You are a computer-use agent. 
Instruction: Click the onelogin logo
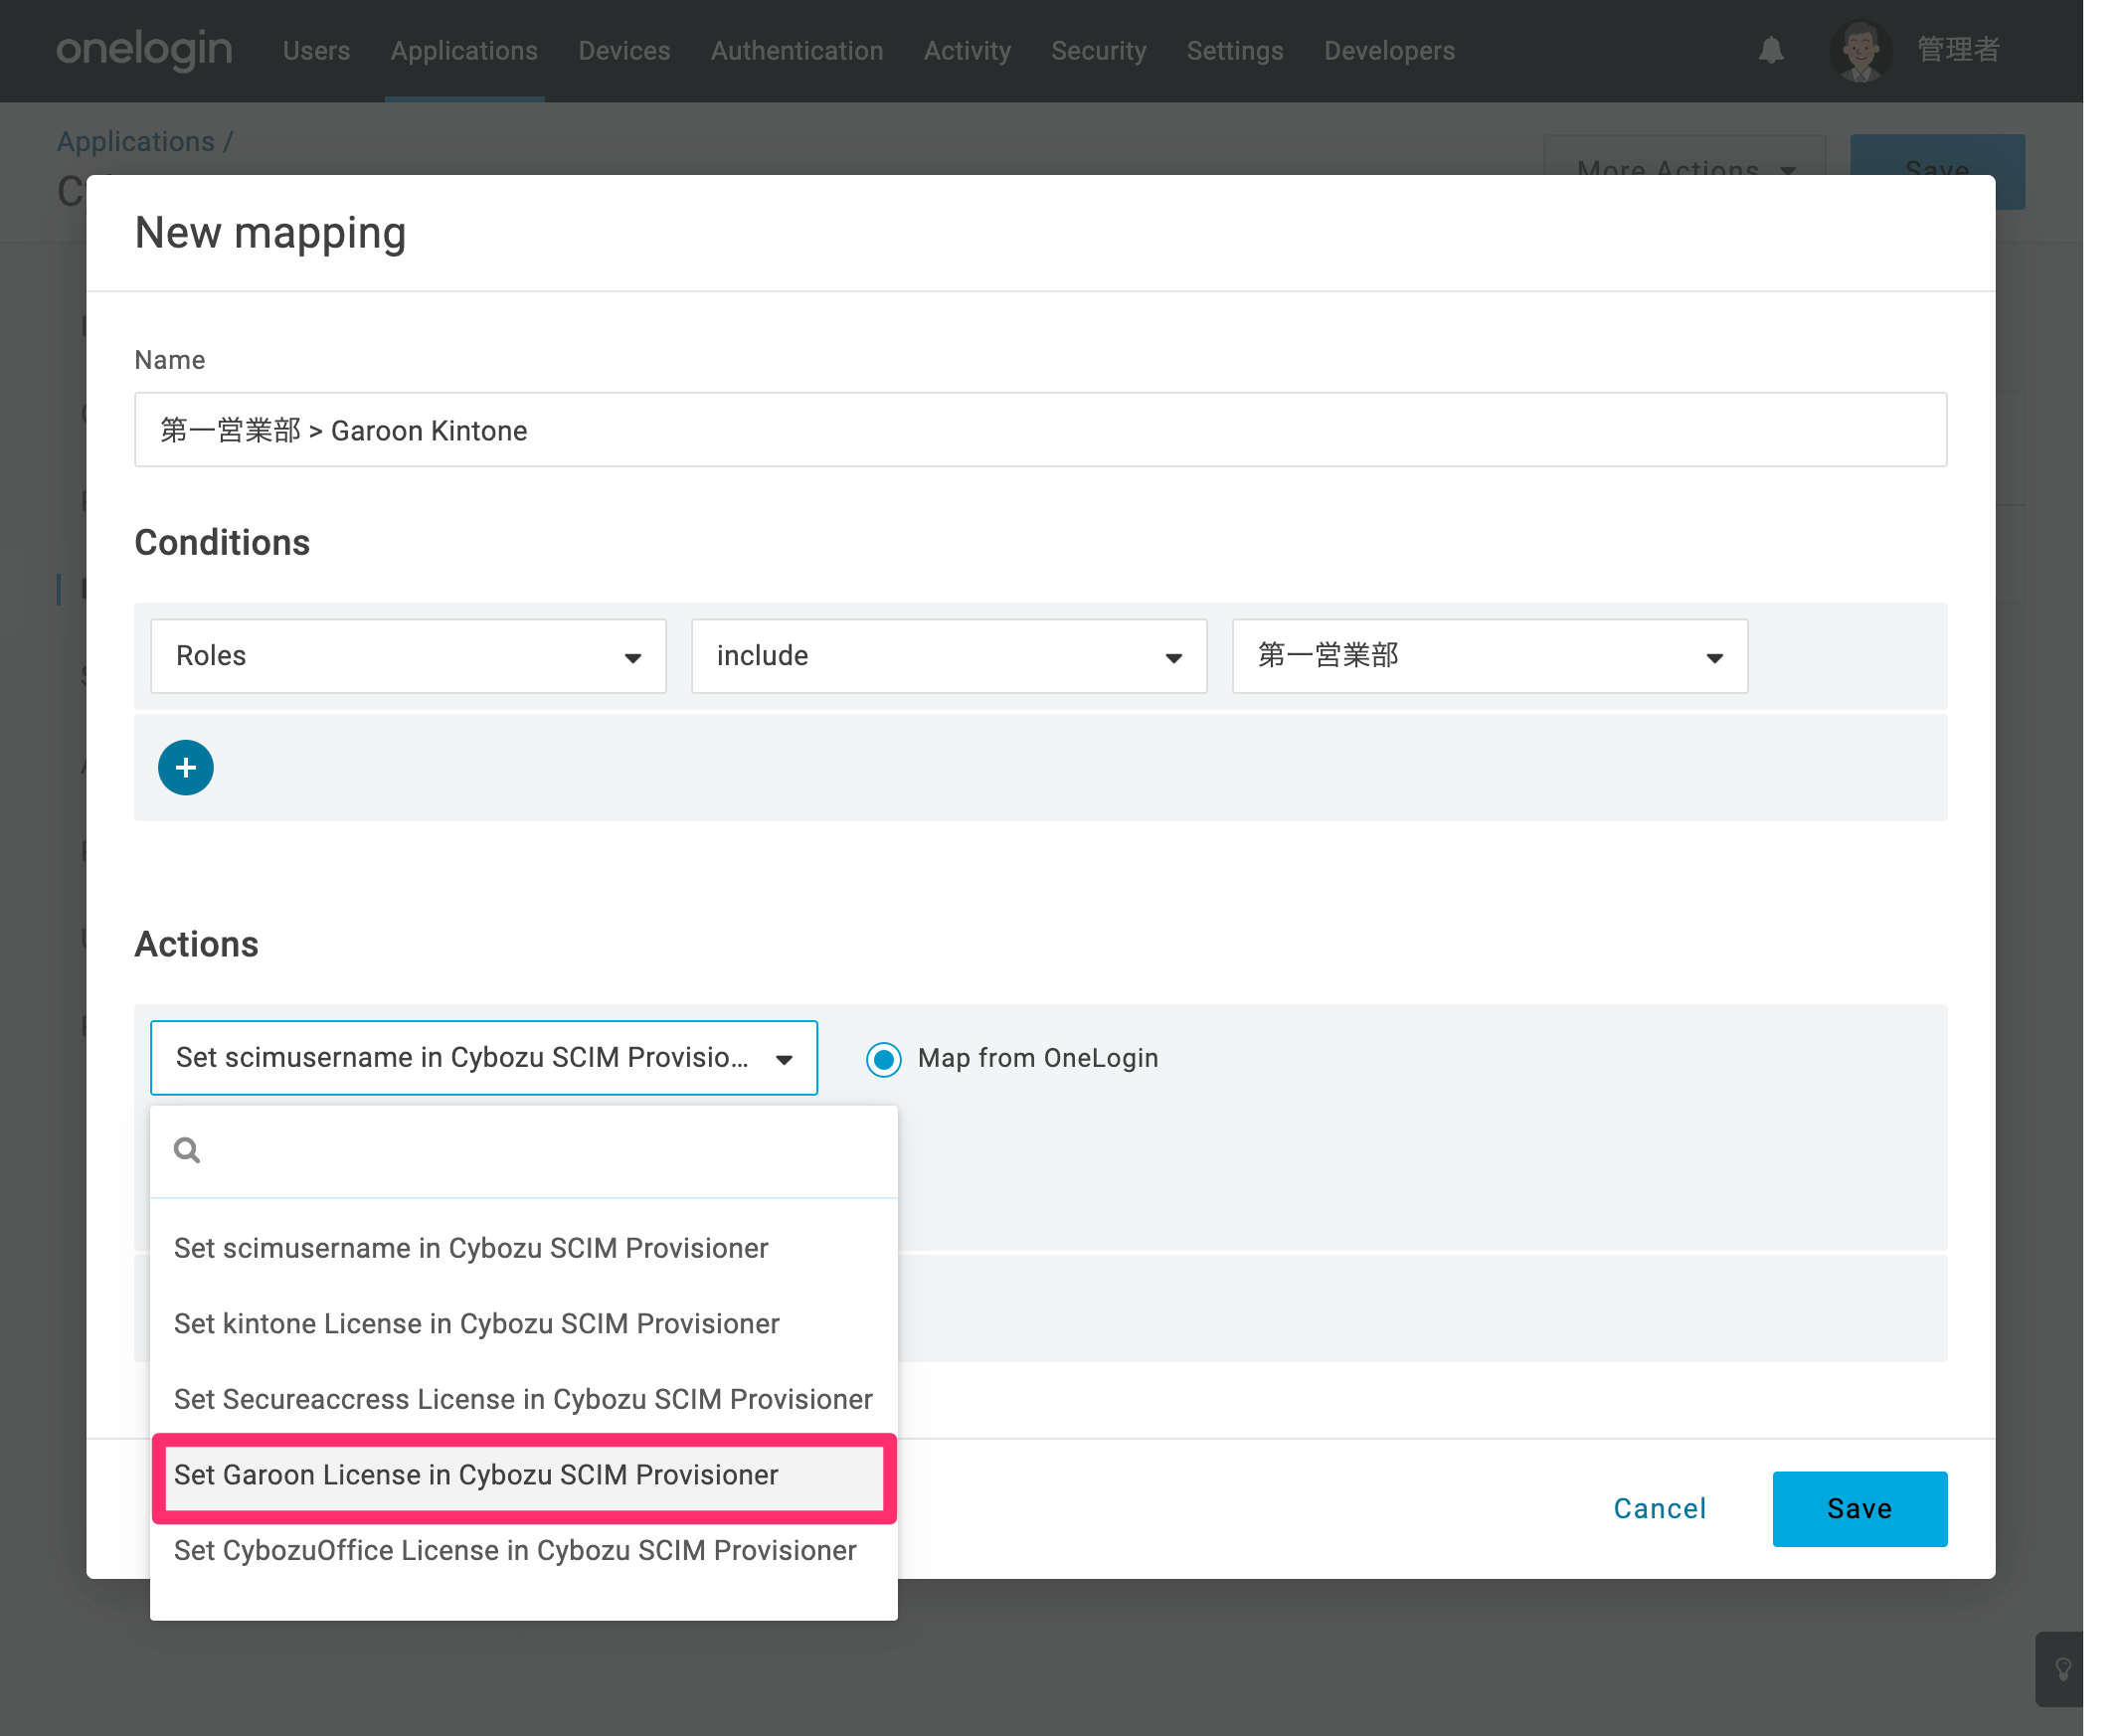144,50
